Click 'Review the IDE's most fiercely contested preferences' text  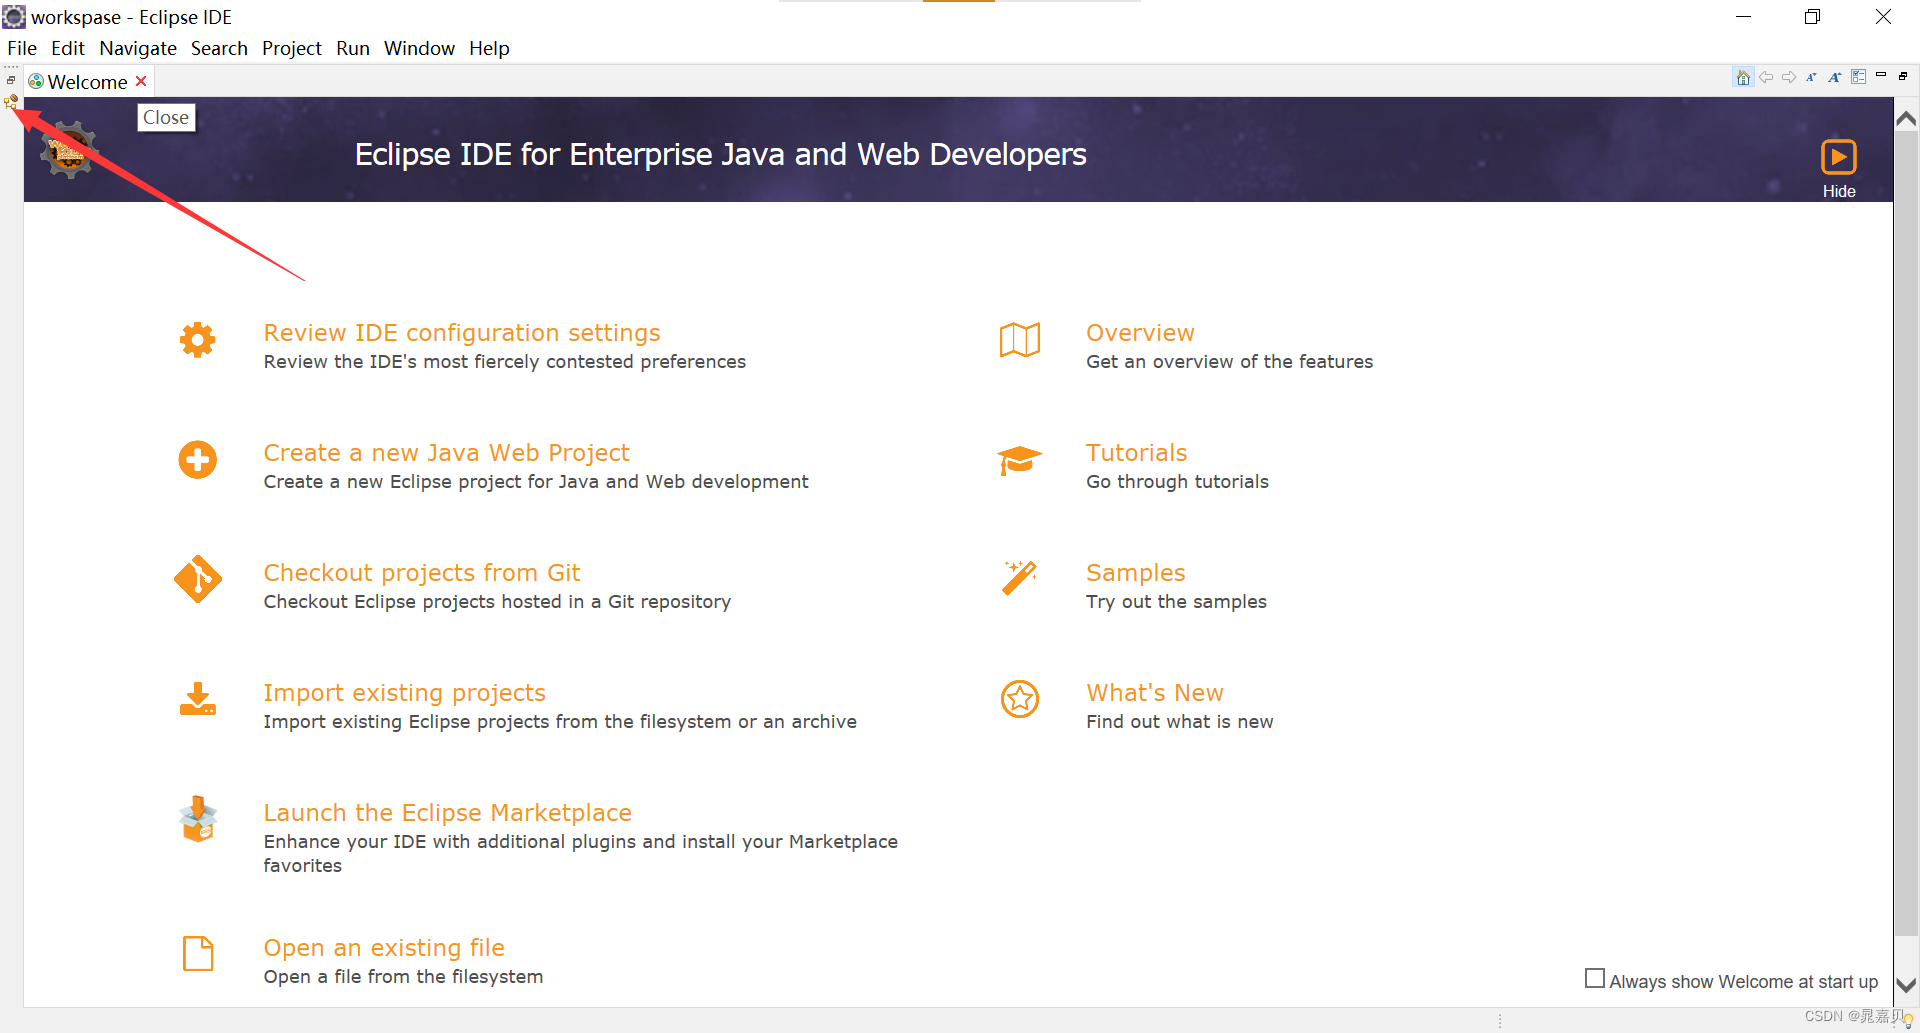tap(504, 362)
